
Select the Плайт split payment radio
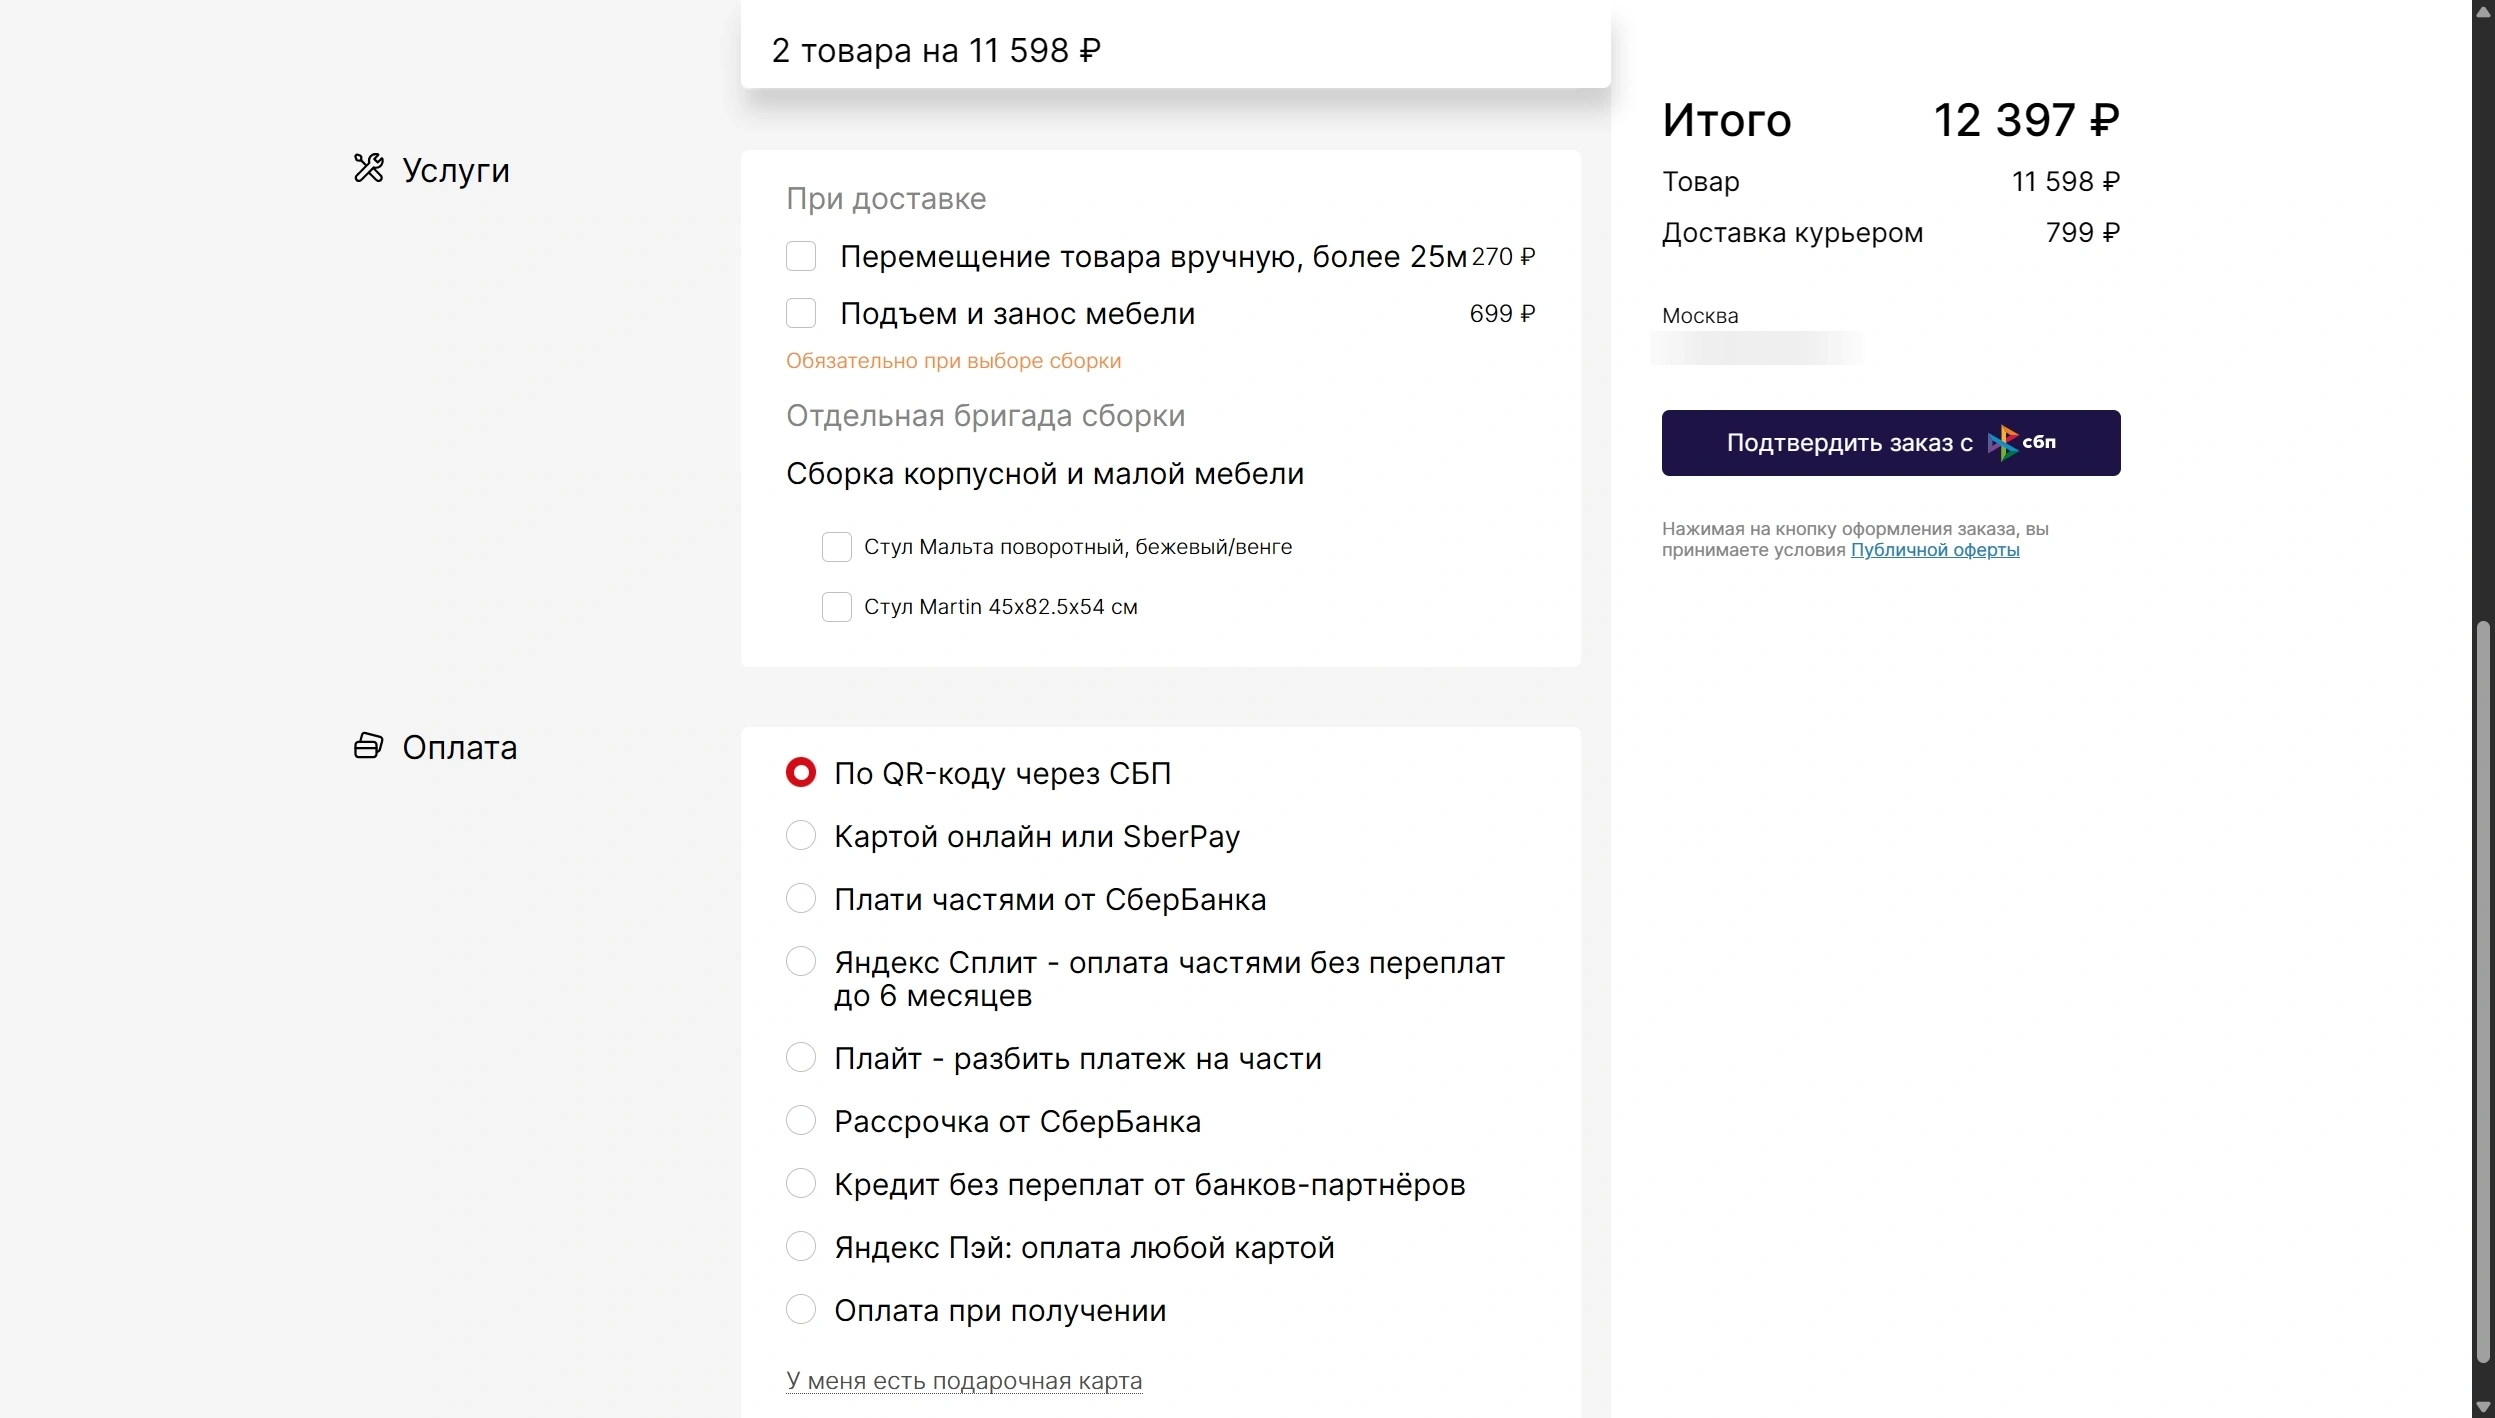(x=801, y=1058)
